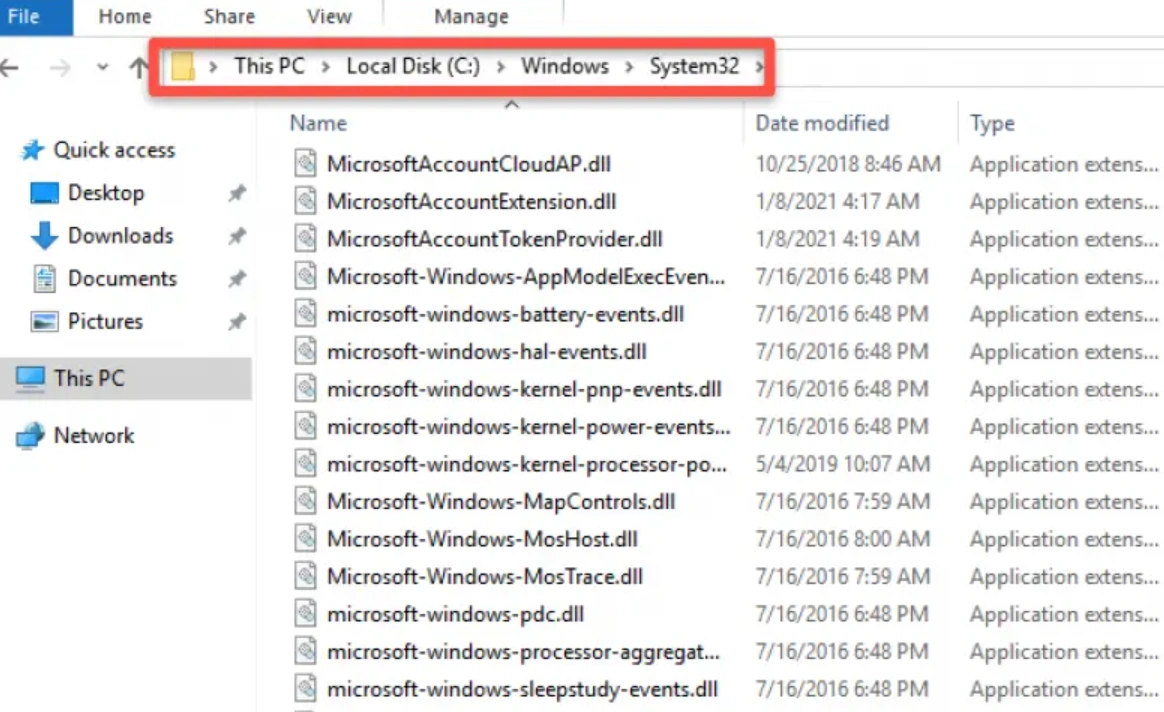Select microsoft-windows-hal-events.dll file
The image size is (1164, 712).
[486, 351]
